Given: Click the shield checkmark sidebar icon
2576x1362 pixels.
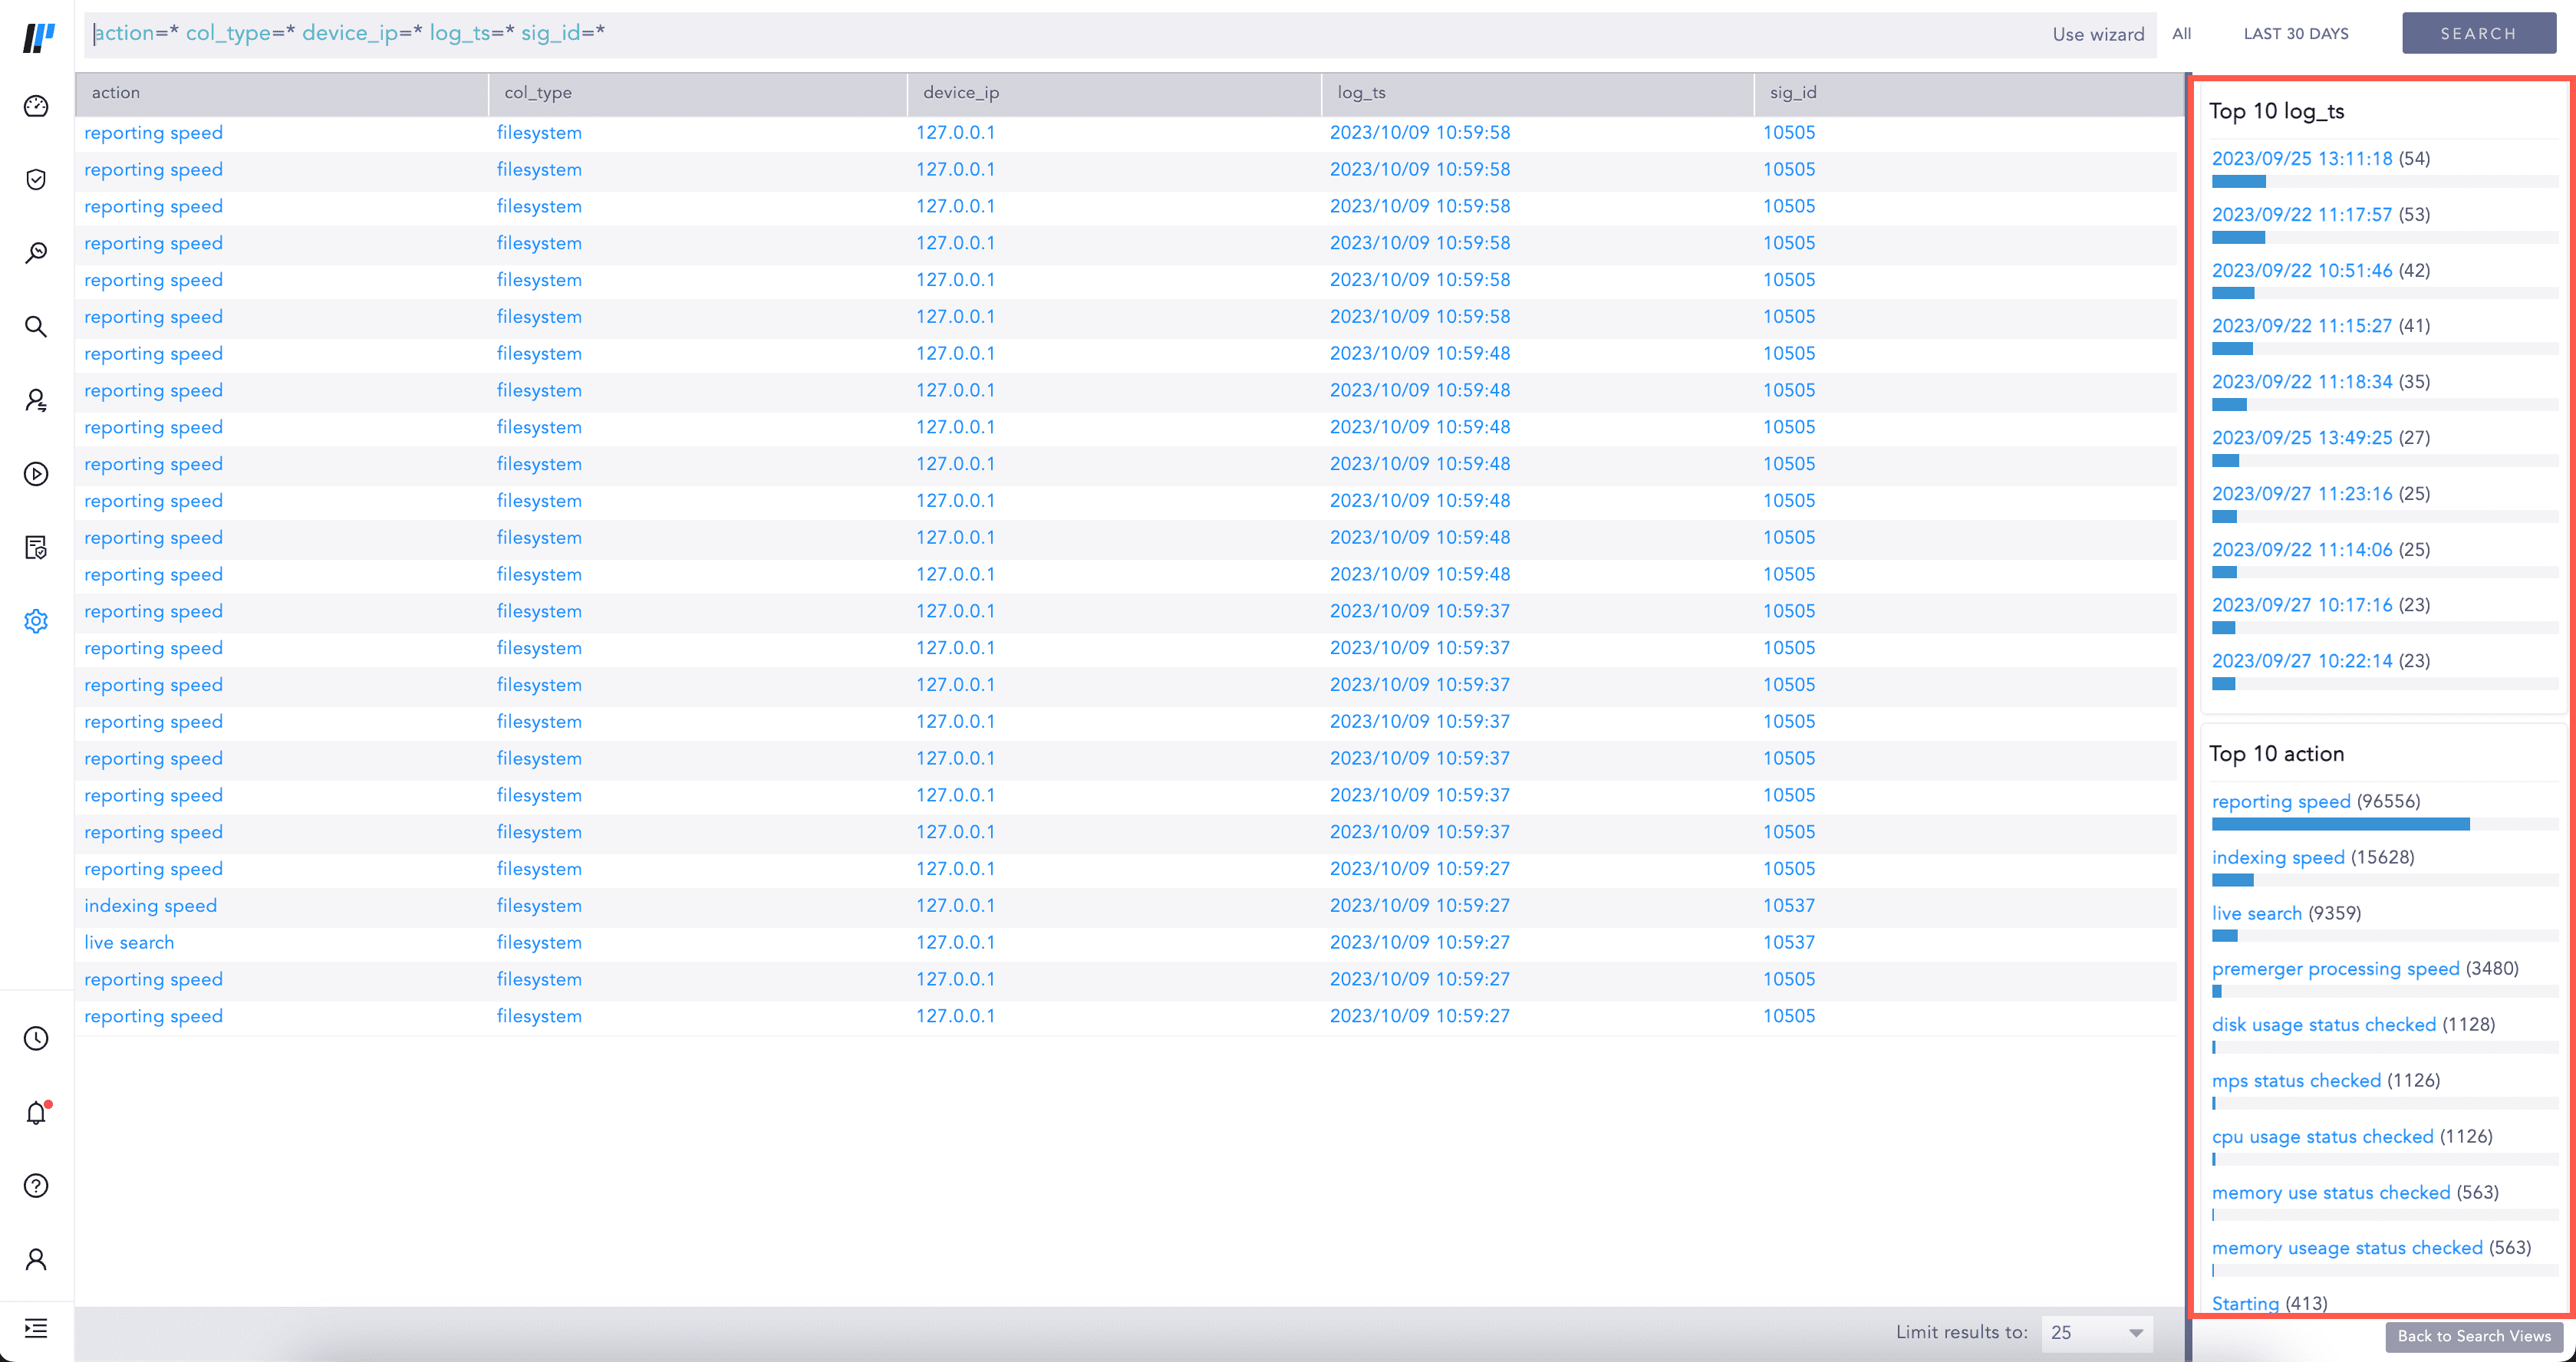Looking at the screenshot, I should click(36, 180).
